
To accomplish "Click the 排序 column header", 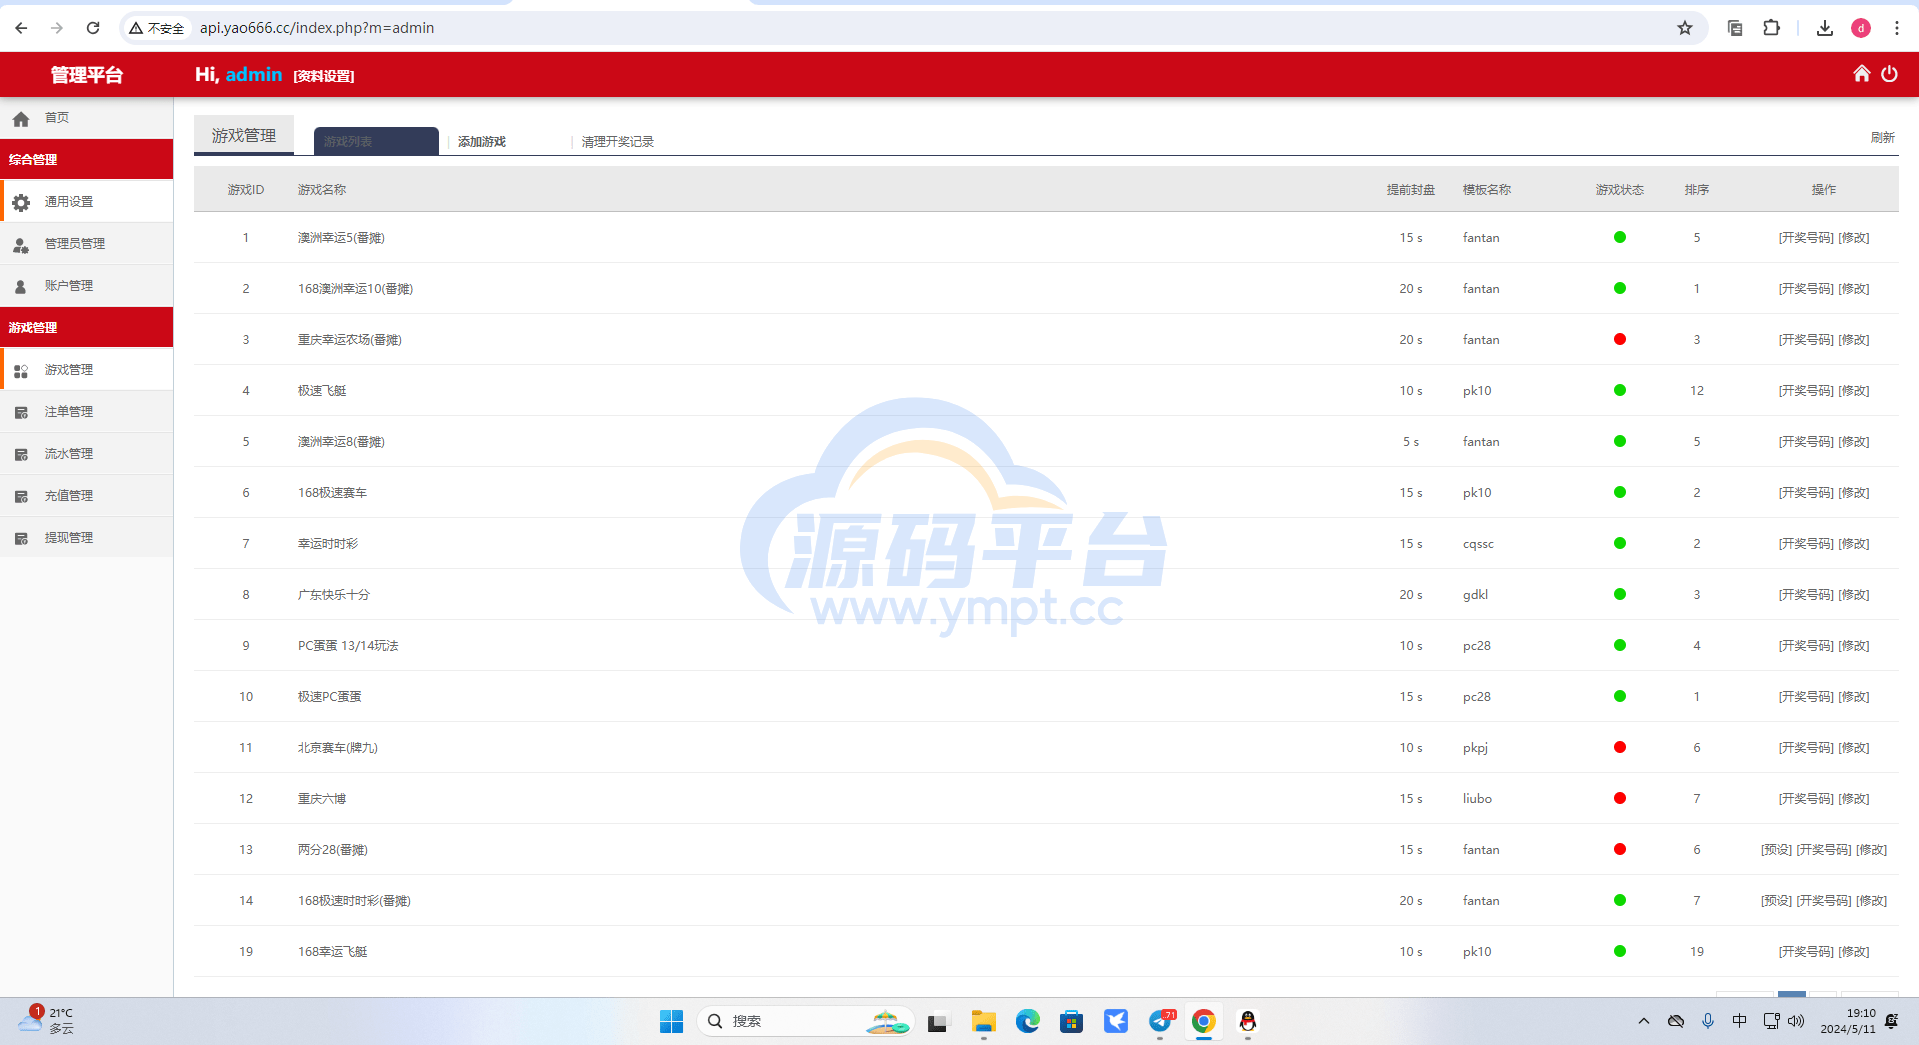I will [1696, 190].
